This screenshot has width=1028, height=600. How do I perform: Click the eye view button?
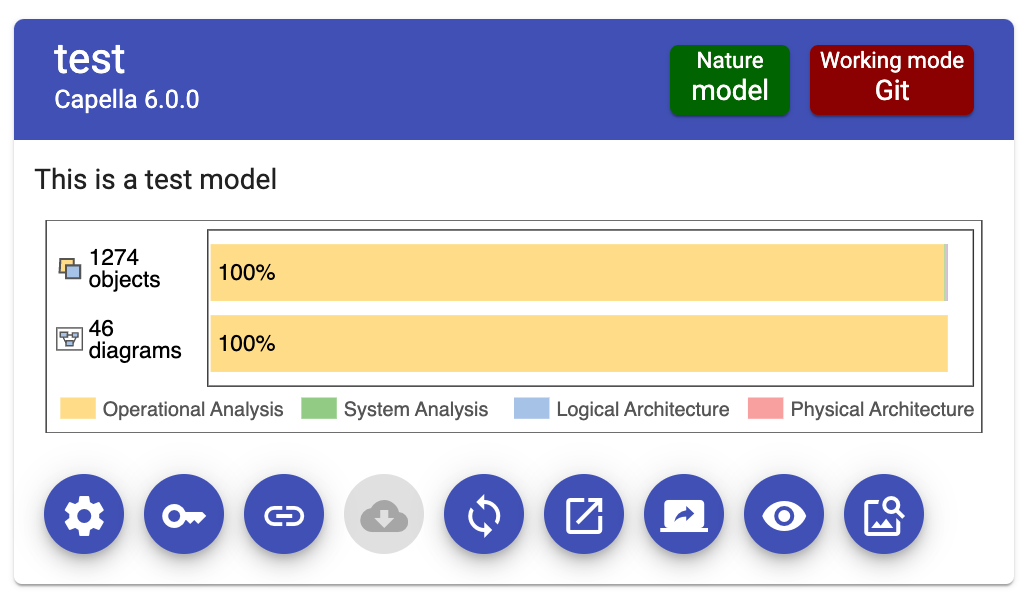coord(784,515)
